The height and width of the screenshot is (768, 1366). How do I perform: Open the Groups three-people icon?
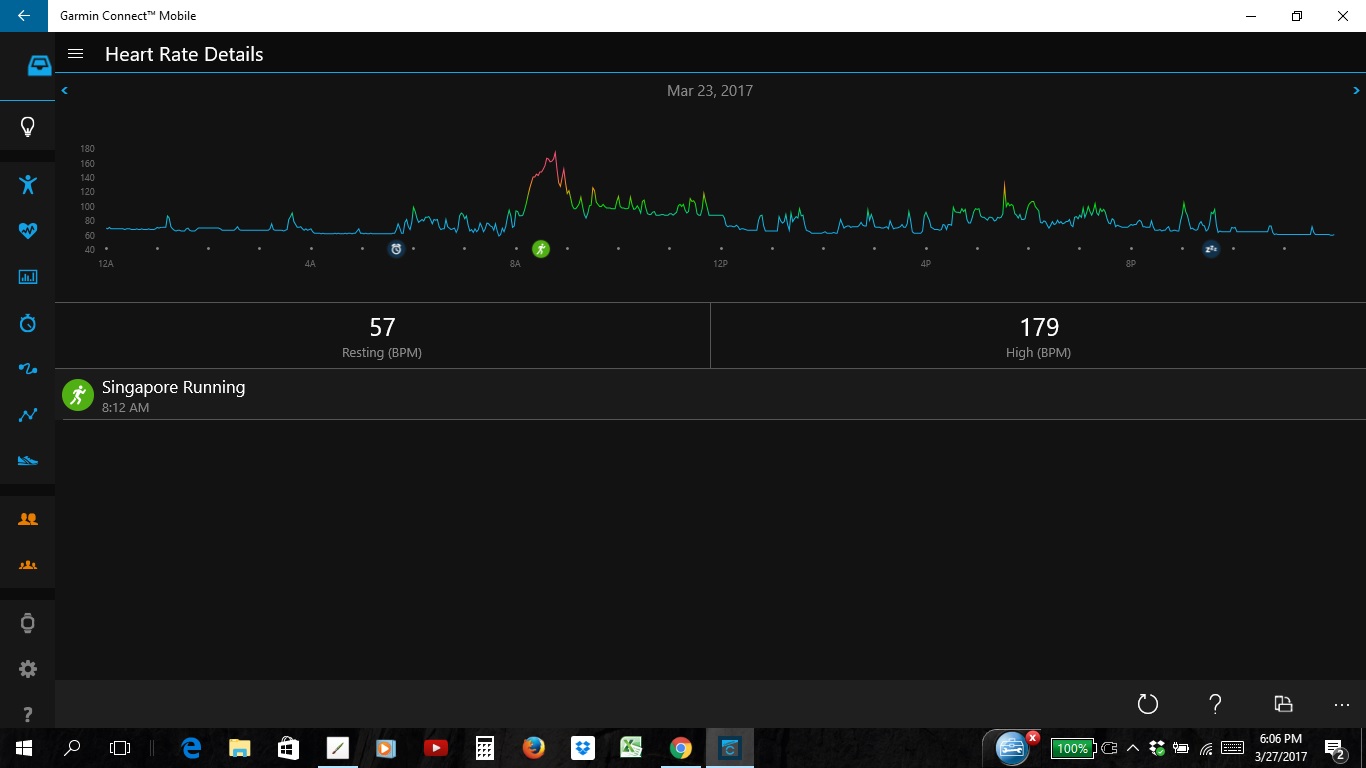28,565
